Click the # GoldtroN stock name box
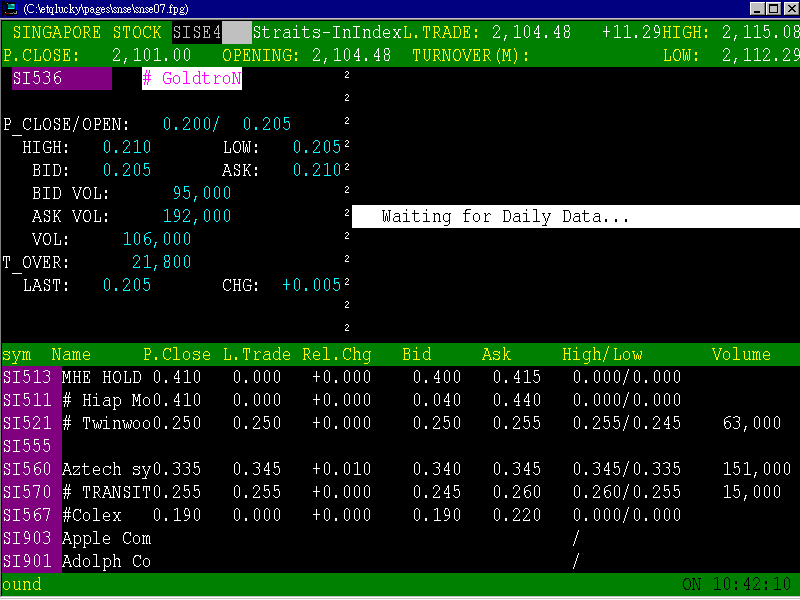800x600 pixels. pos(192,78)
